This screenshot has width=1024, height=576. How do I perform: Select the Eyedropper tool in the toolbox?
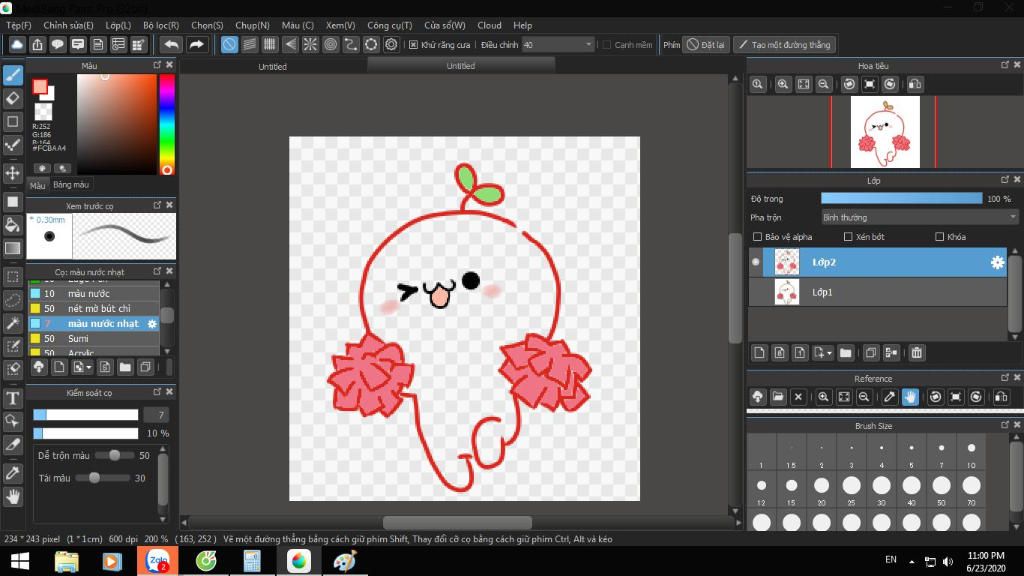point(13,473)
